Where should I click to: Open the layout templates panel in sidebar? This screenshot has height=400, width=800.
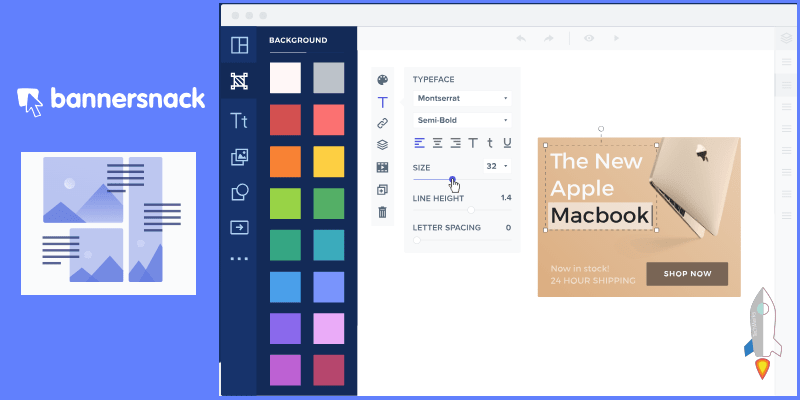238,46
